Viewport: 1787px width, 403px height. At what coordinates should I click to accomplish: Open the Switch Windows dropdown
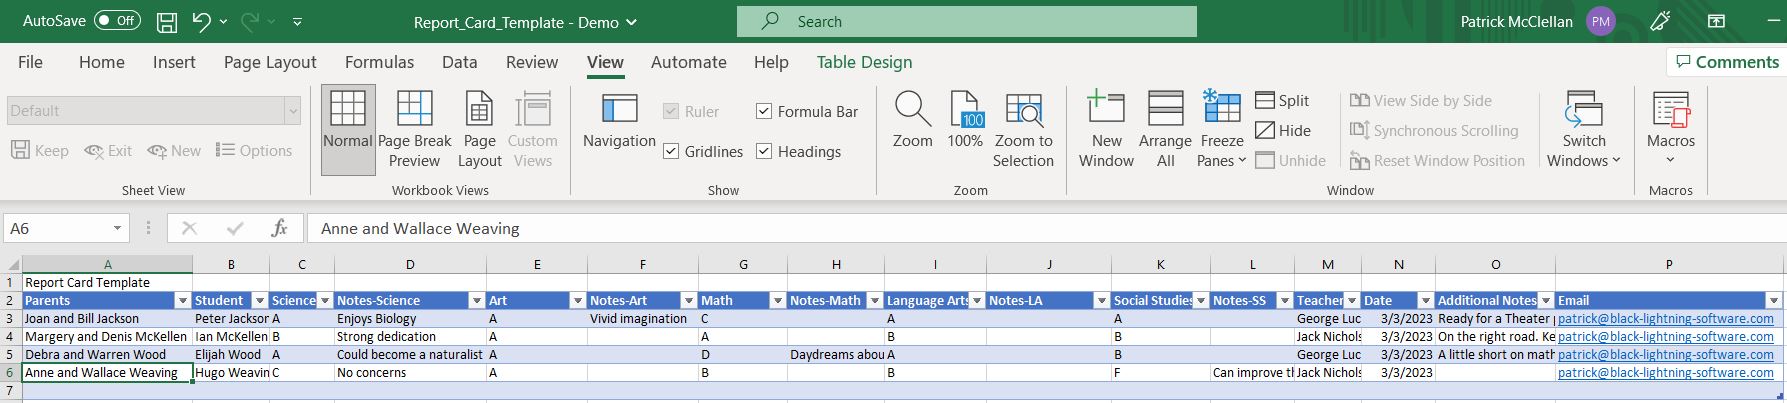coord(1583,160)
